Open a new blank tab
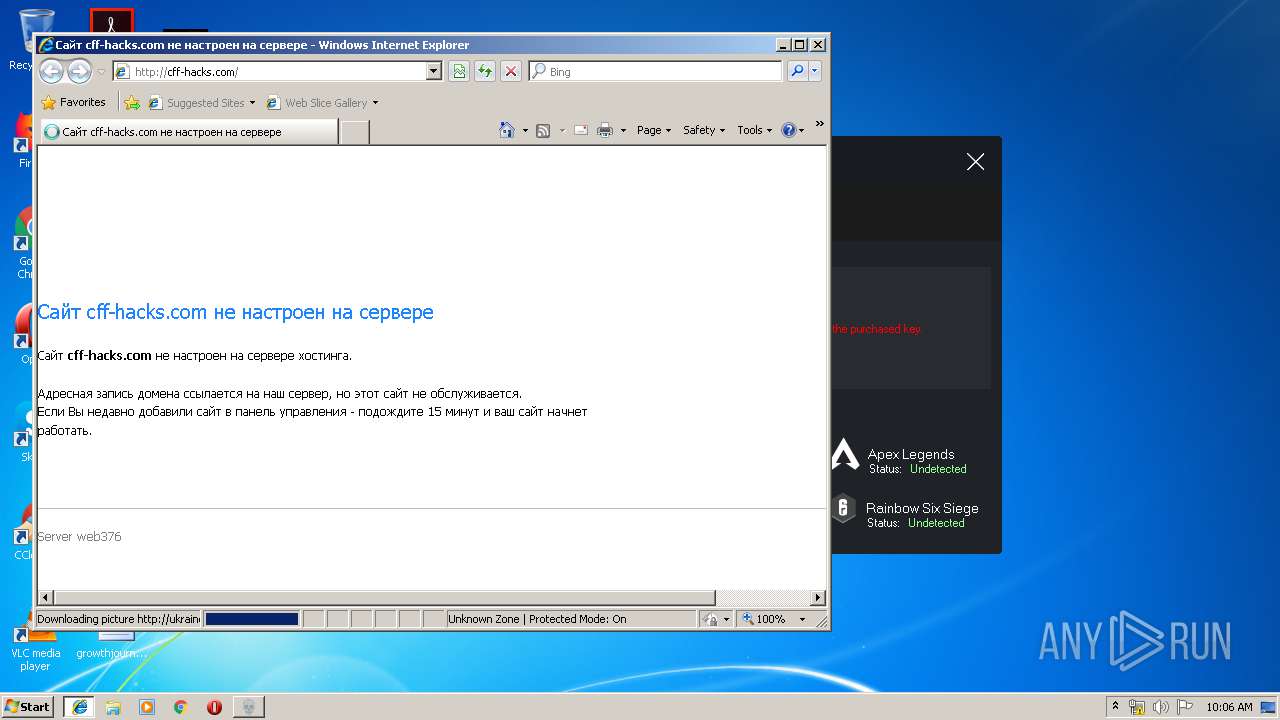The width and height of the screenshot is (1280, 720). (355, 131)
